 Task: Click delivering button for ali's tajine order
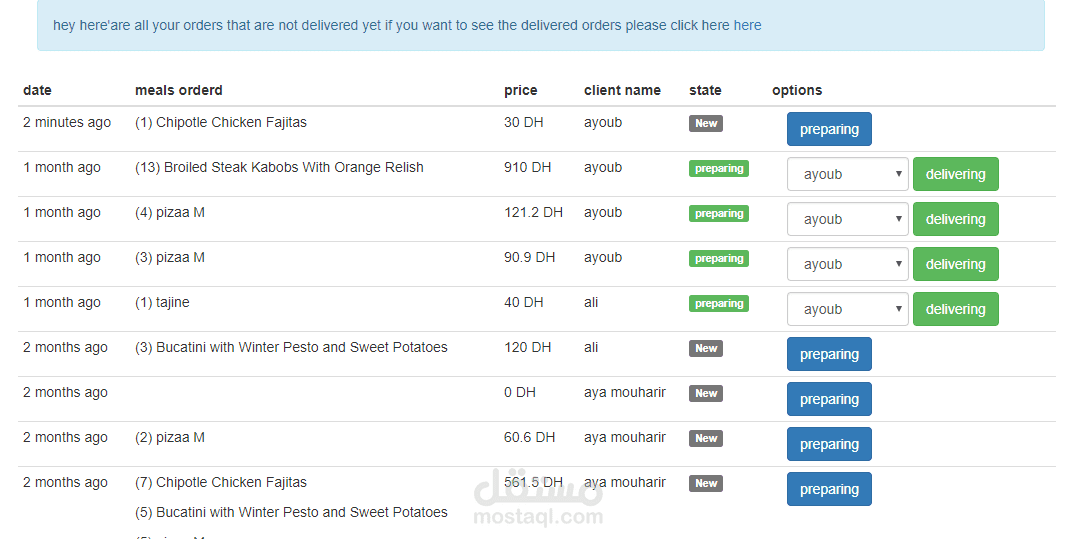point(955,309)
